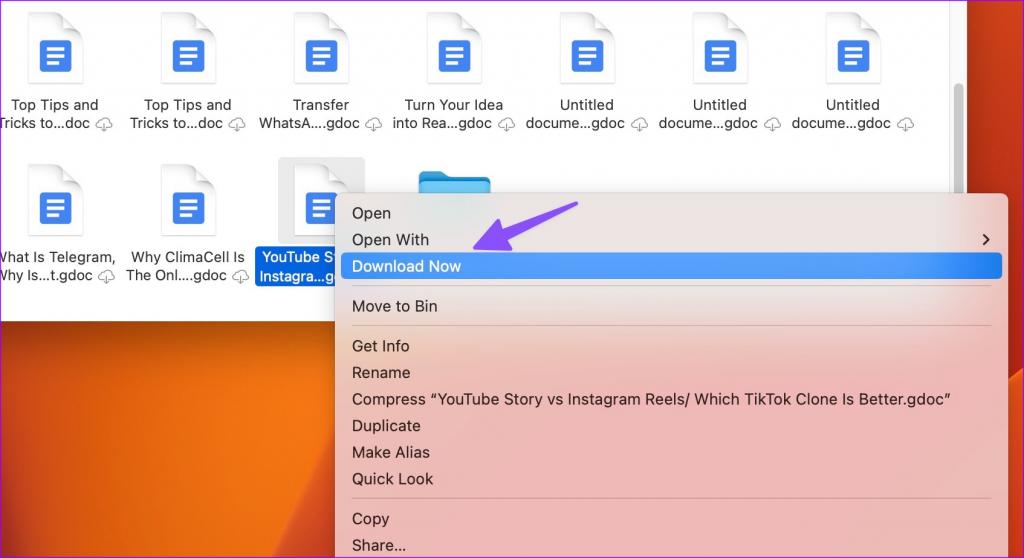Expand the Open With submenu
The width and height of the screenshot is (1024, 558).
671,240
